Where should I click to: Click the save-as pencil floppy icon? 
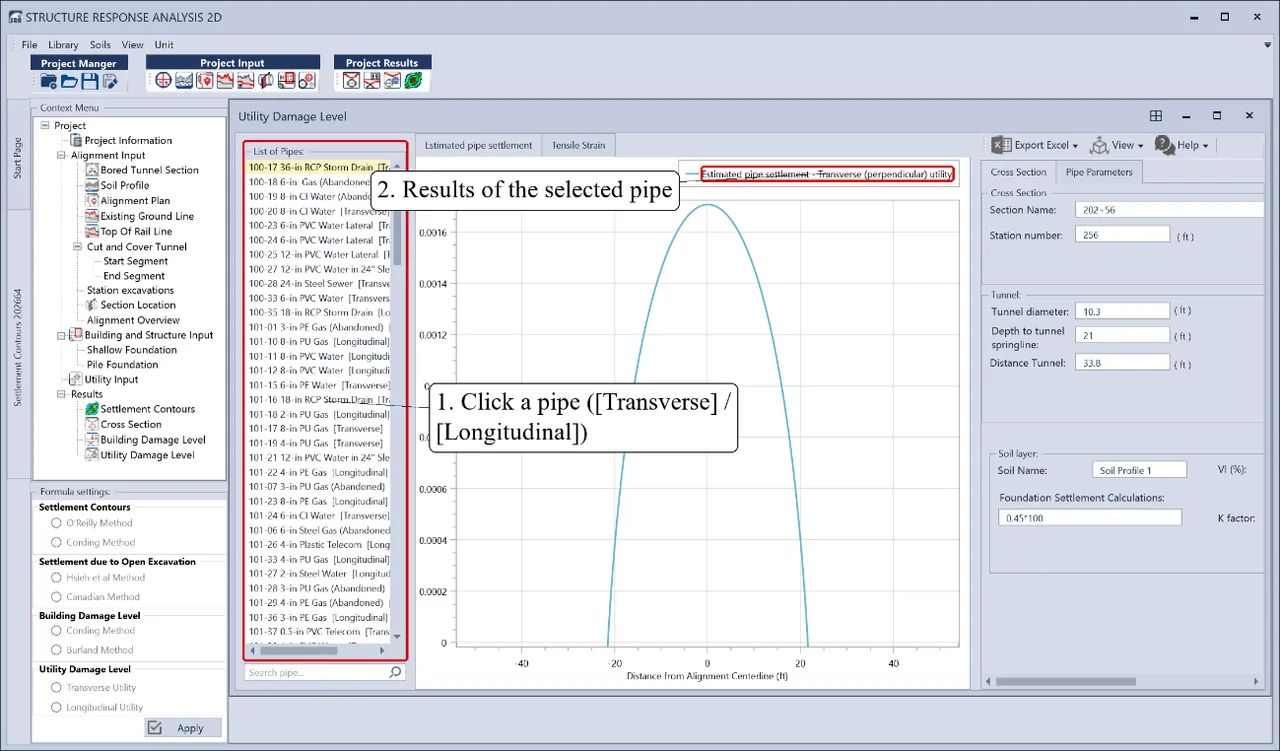(110, 81)
